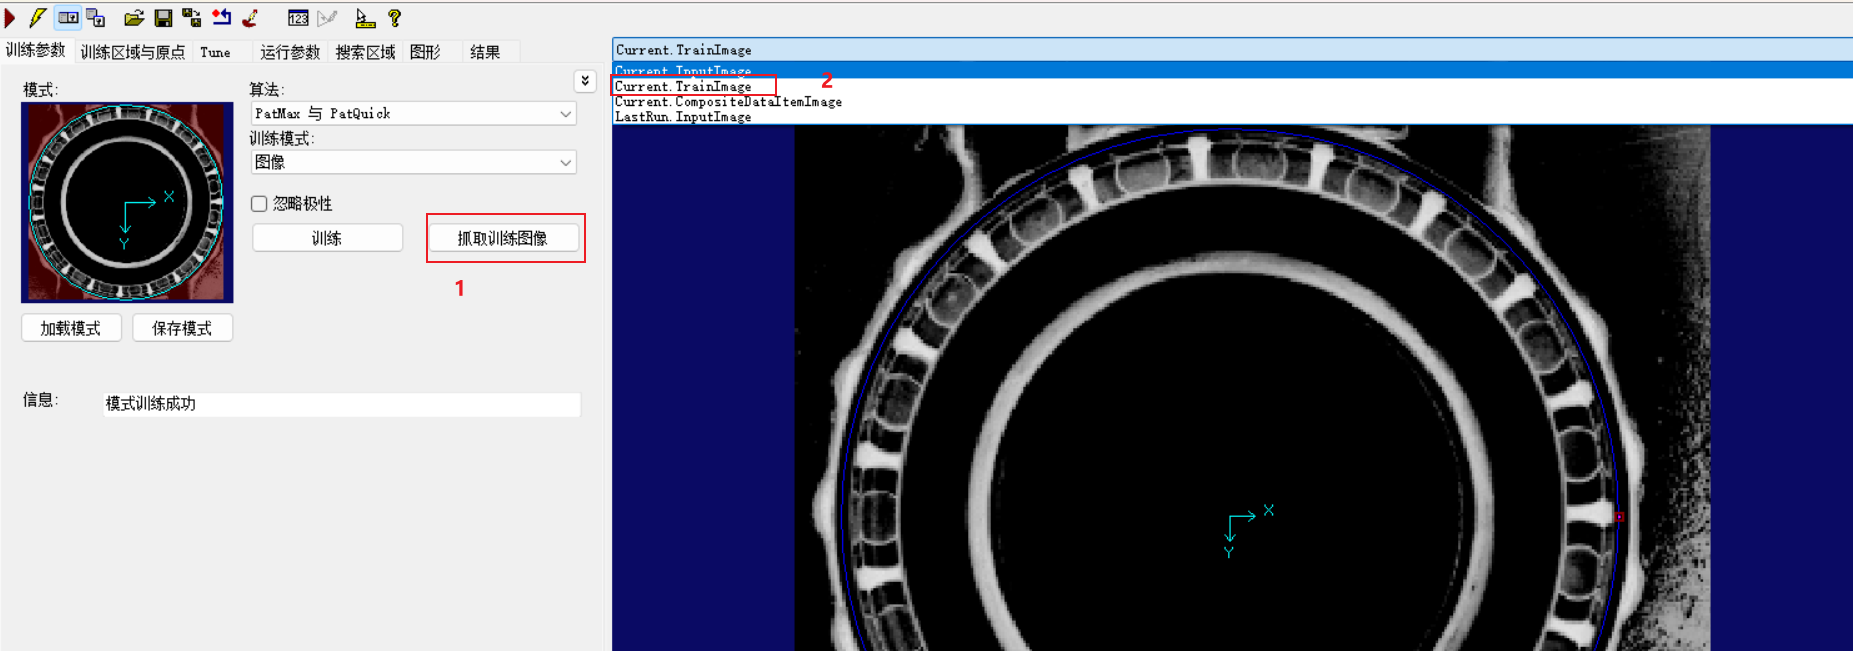Enable the 忽略极性 checkbox
1853x651 pixels.
coord(259,204)
